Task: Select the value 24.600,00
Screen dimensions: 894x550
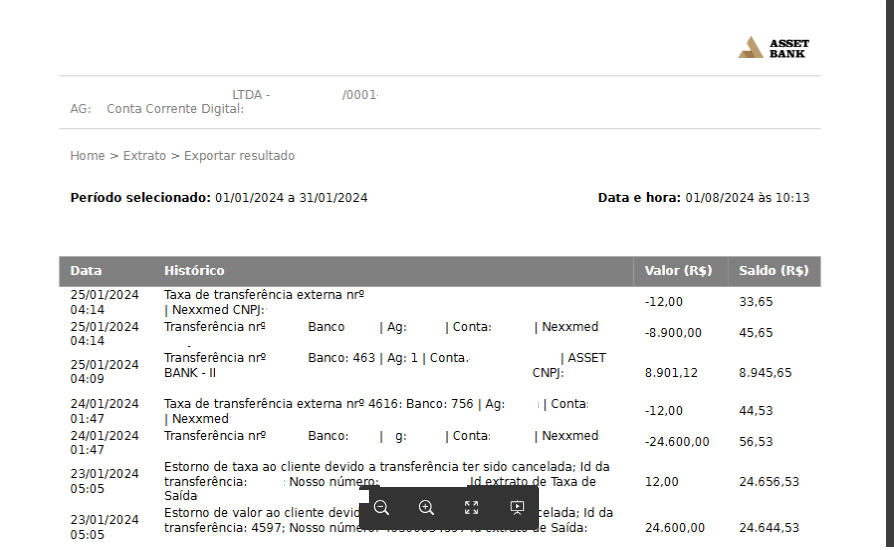Action: (674, 528)
